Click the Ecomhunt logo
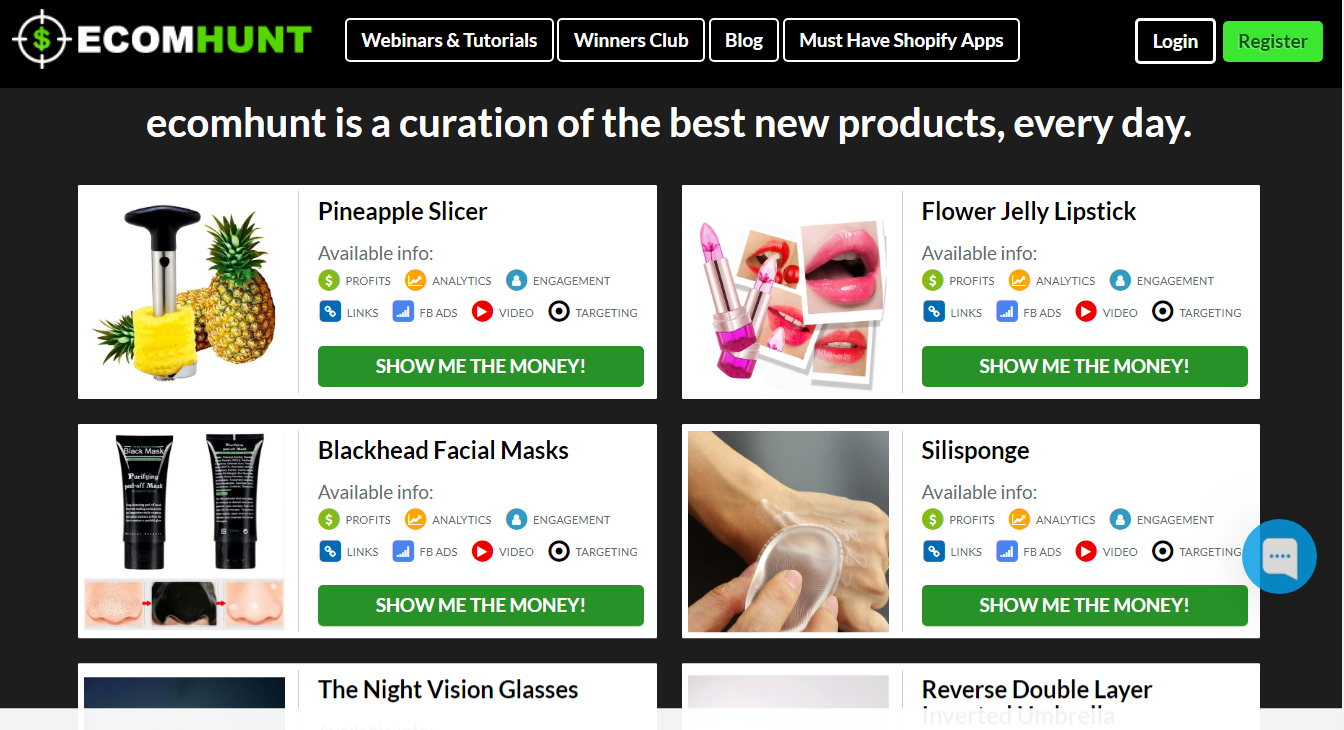1344x730 pixels. pos(162,40)
